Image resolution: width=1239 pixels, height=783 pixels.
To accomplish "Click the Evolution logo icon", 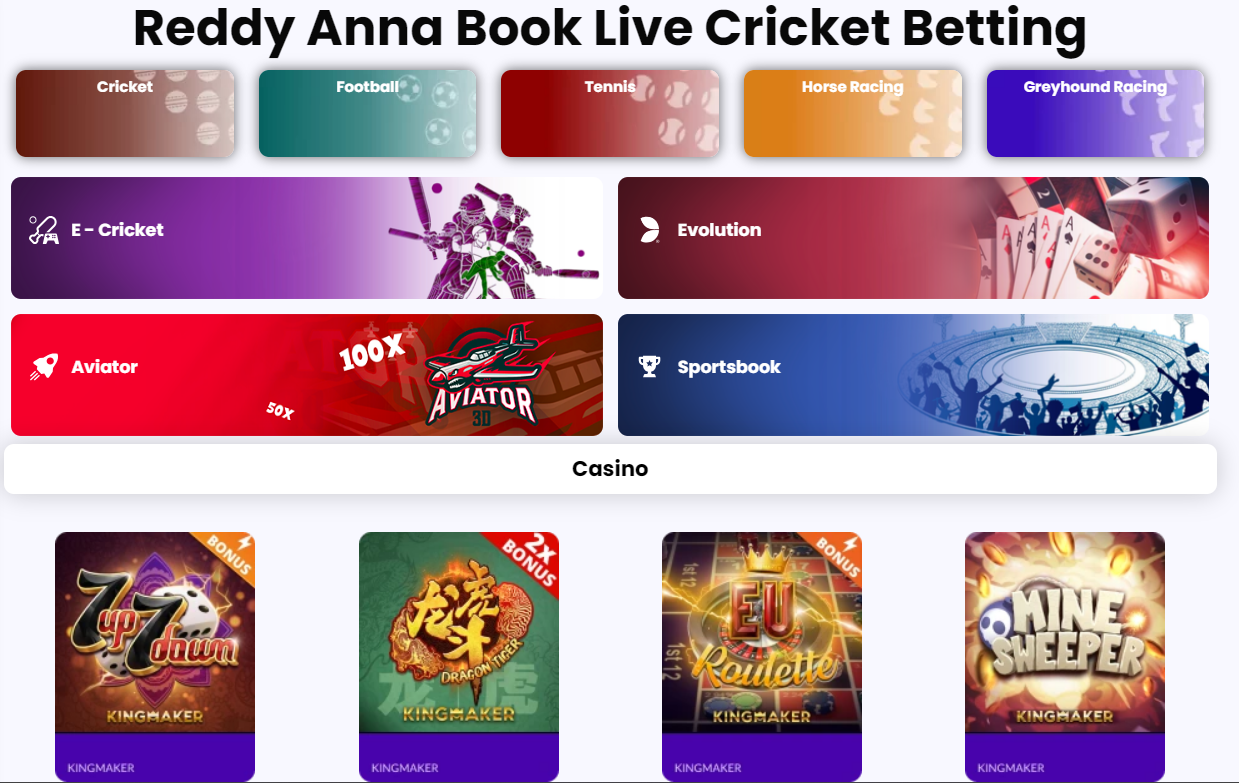I will click(x=650, y=230).
